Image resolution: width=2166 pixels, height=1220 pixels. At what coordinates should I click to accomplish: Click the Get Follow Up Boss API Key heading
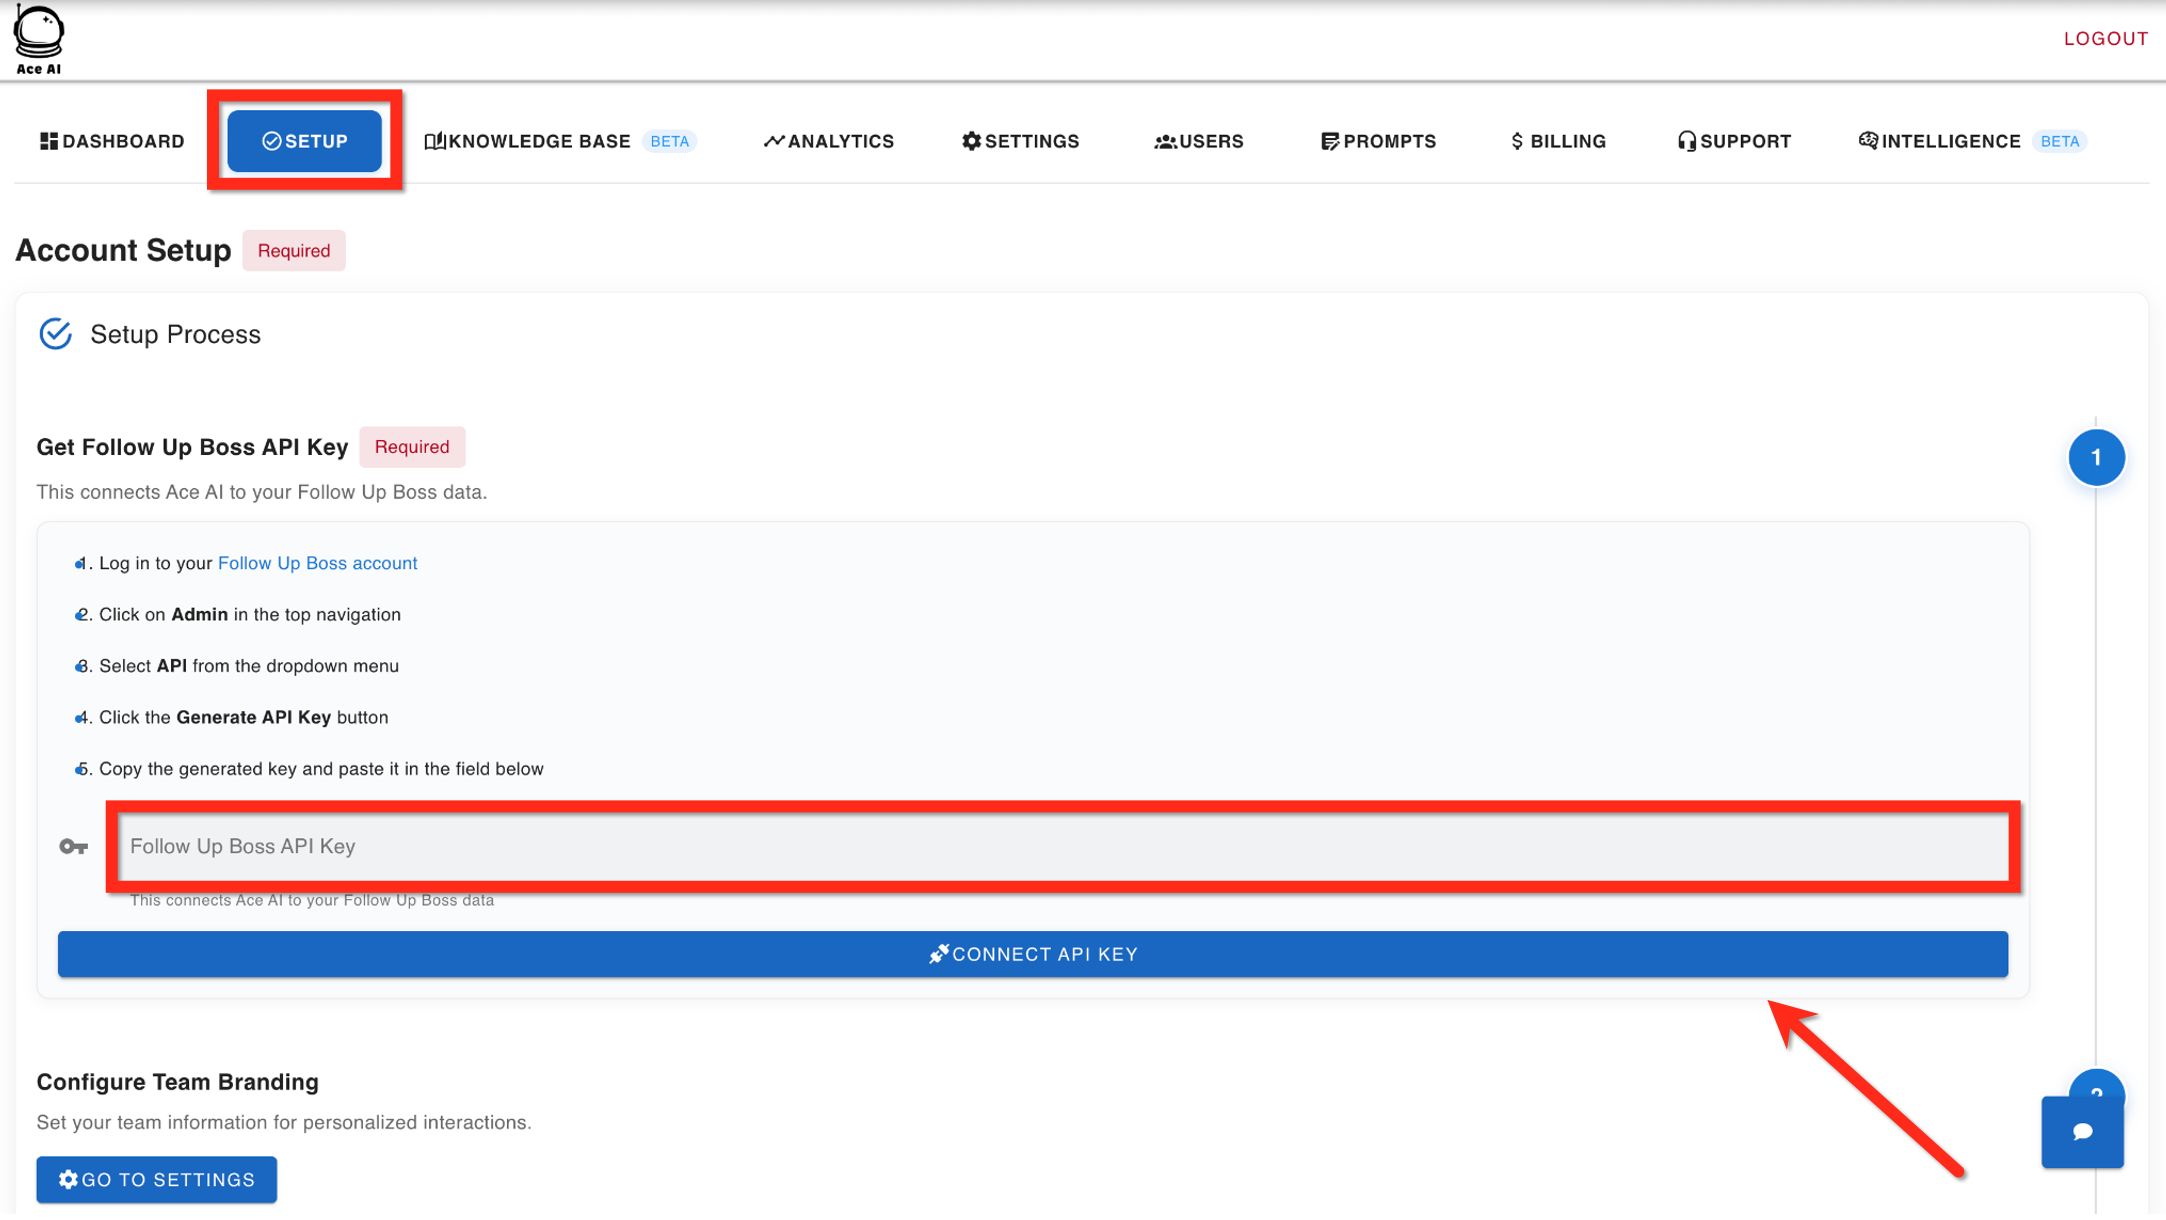[x=192, y=447]
